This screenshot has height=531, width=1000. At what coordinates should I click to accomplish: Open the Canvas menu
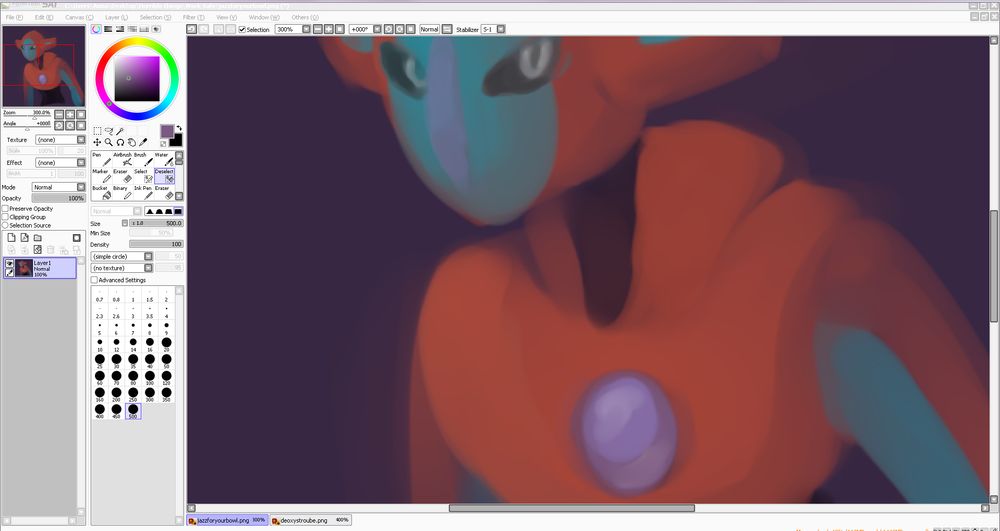point(78,17)
